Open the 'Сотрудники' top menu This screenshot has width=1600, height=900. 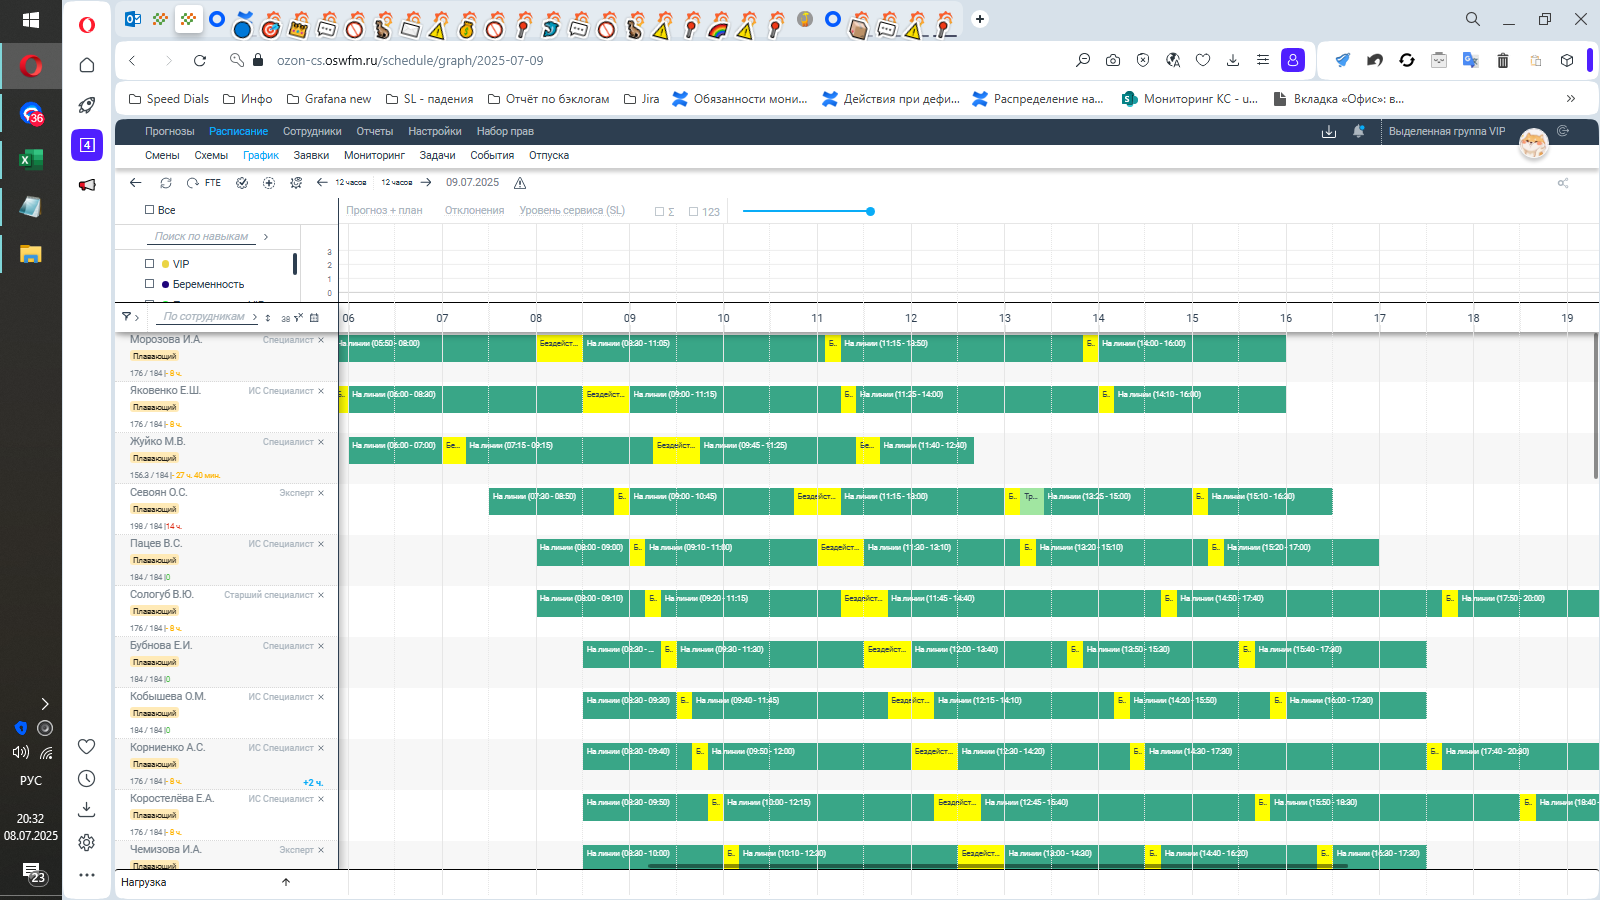[312, 131]
